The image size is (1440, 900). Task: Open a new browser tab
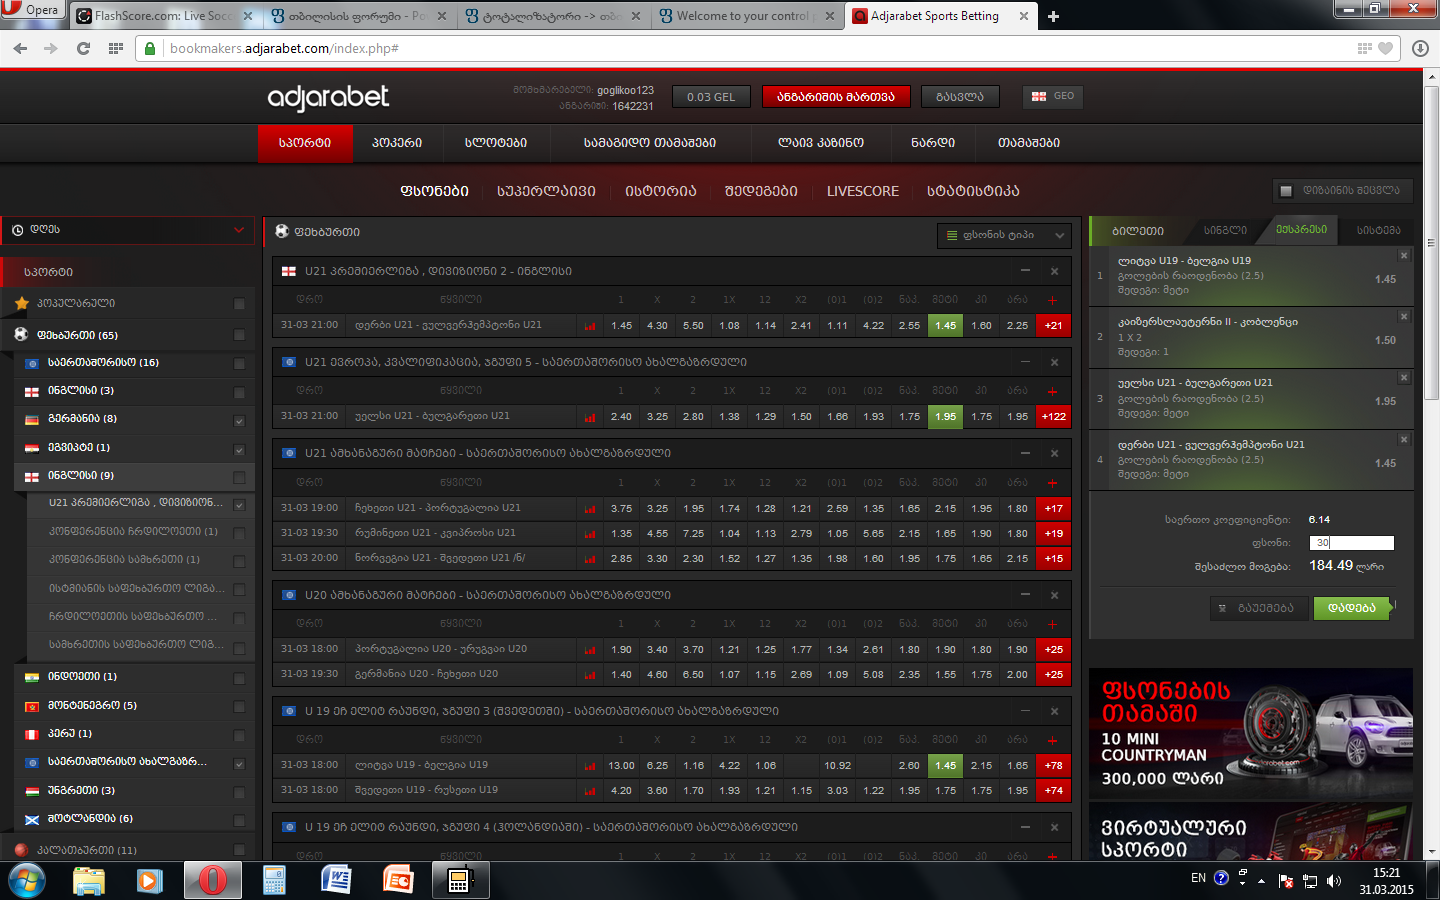tap(1053, 16)
